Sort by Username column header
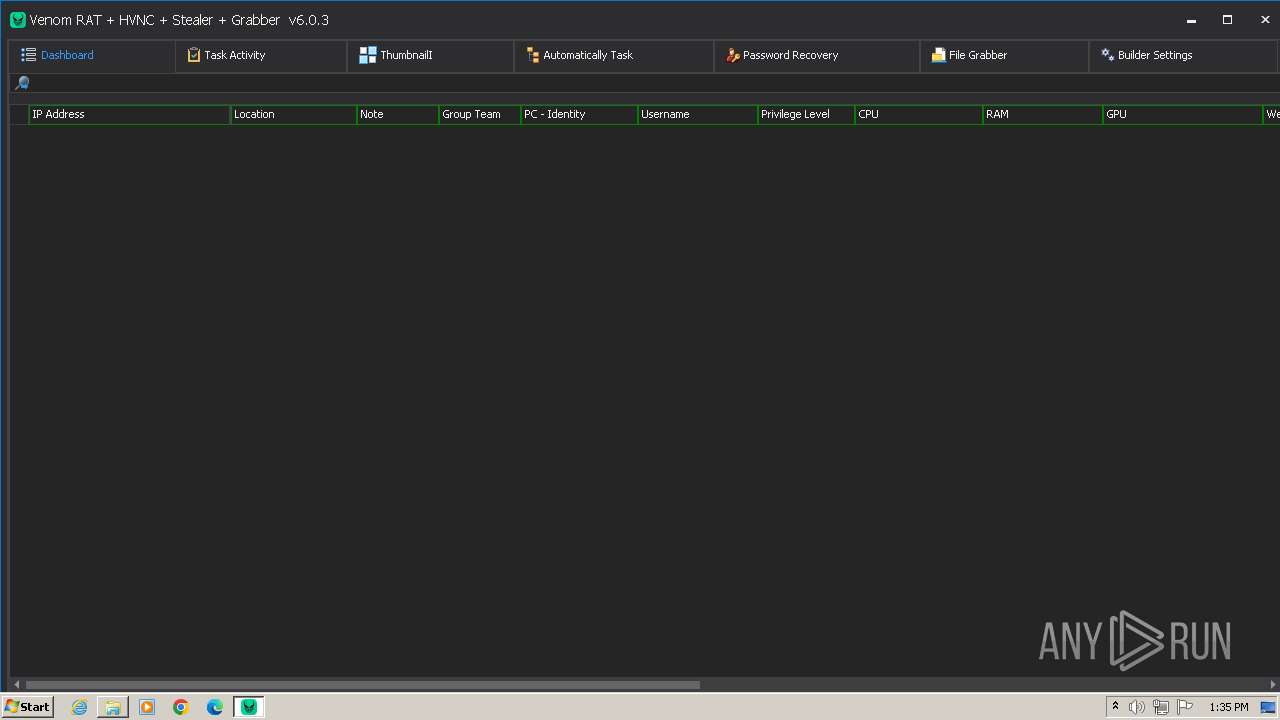1280x720 pixels. point(697,114)
